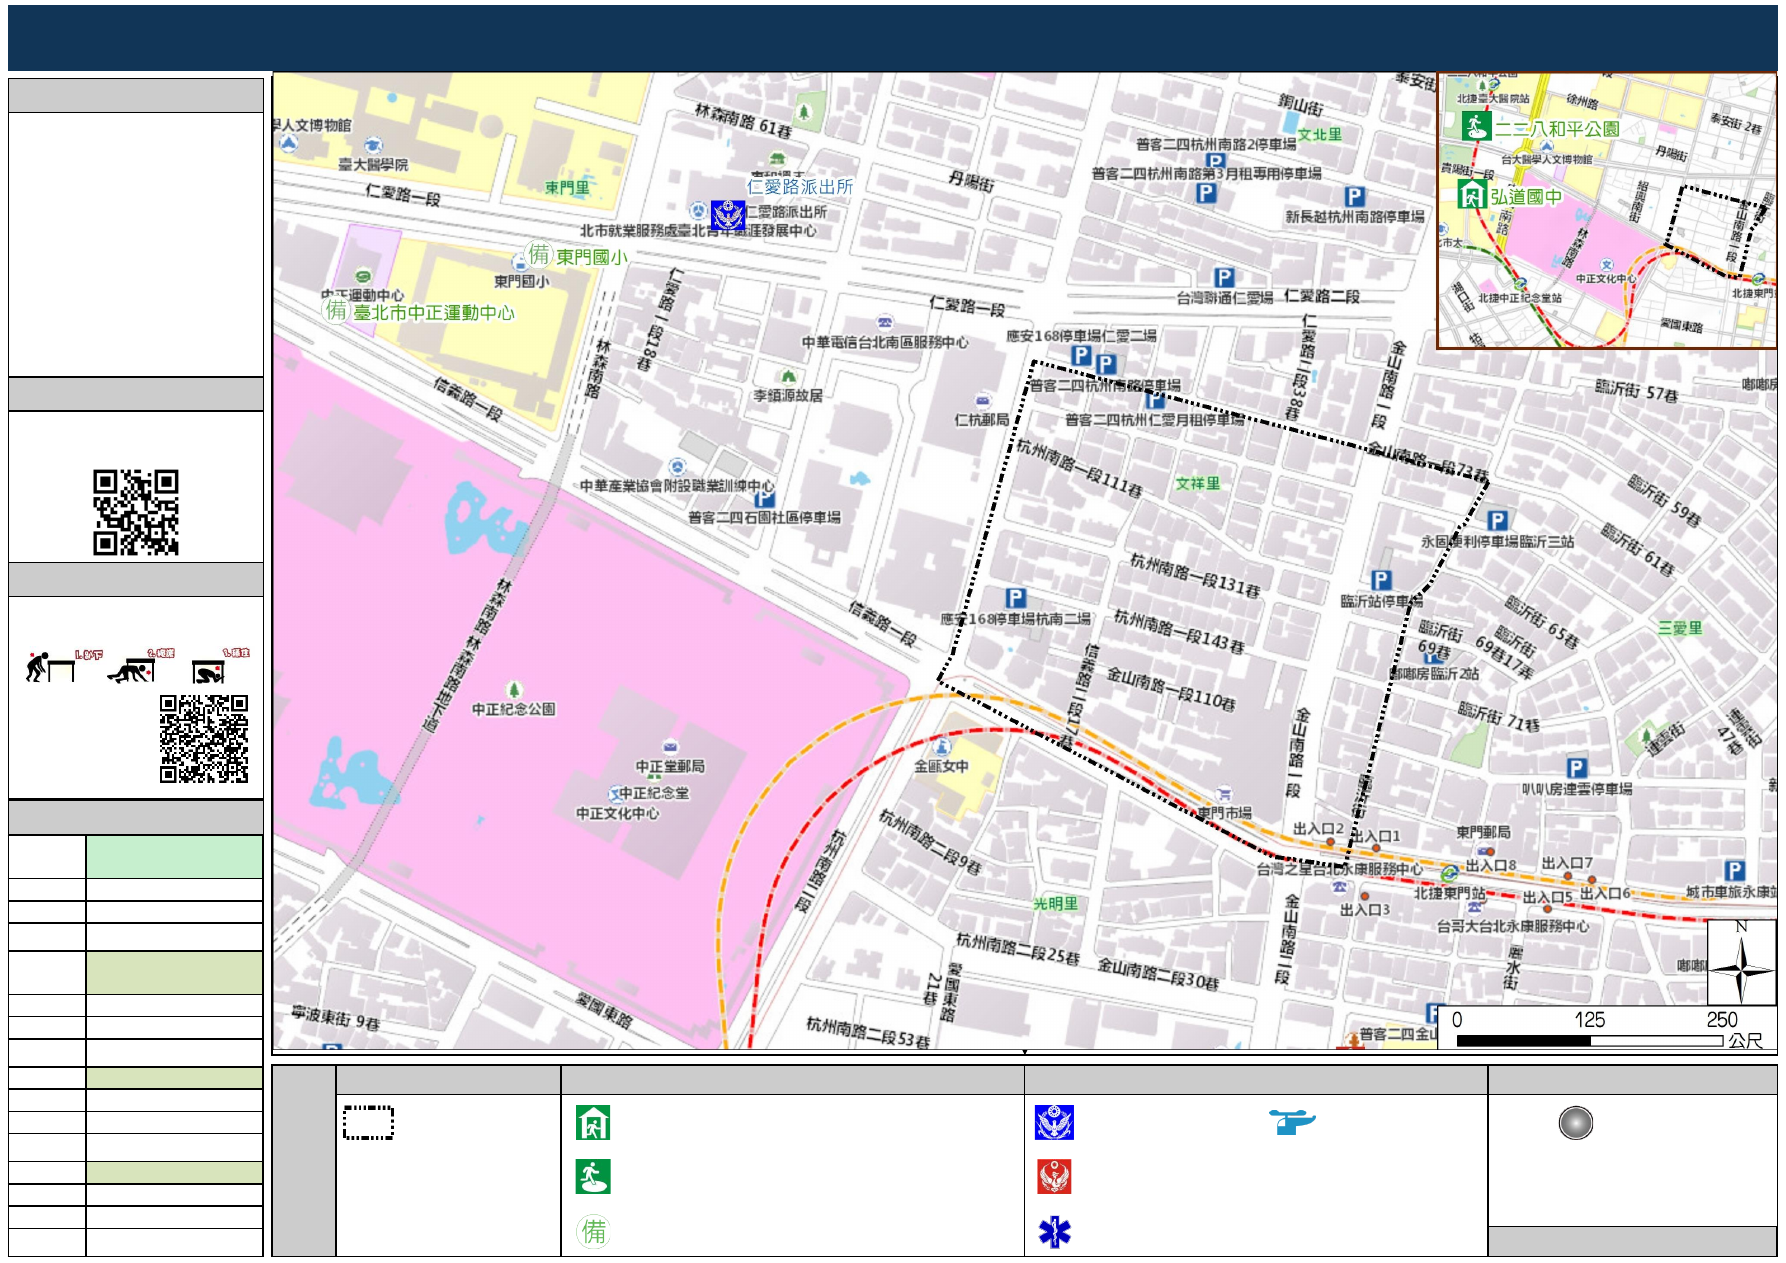Click the upper QR code in the left panel

[x=136, y=512]
